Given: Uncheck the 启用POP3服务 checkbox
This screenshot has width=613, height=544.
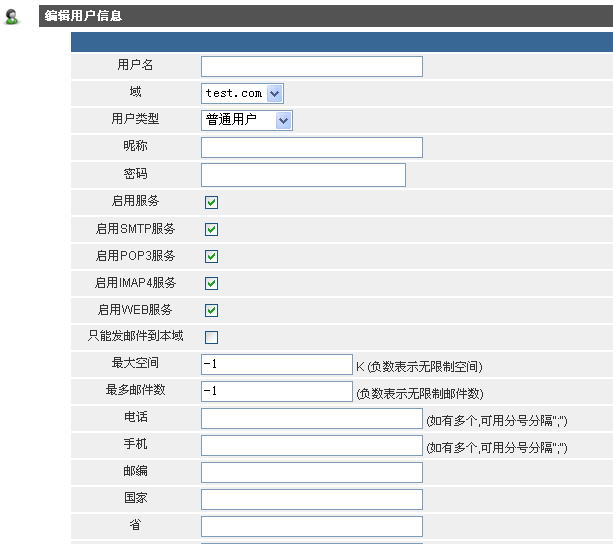Looking at the screenshot, I should click(x=211, y=256).
